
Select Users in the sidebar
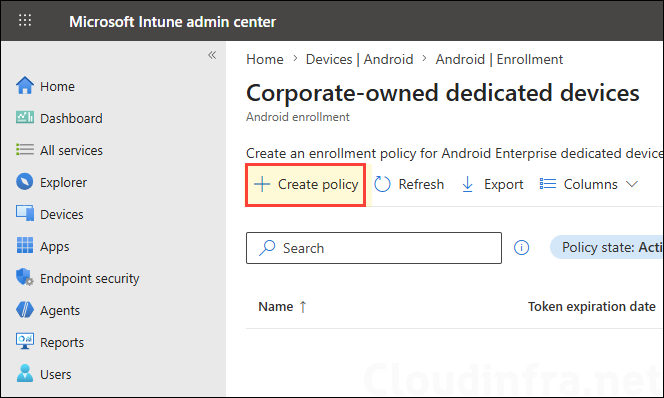click(55, 375)
